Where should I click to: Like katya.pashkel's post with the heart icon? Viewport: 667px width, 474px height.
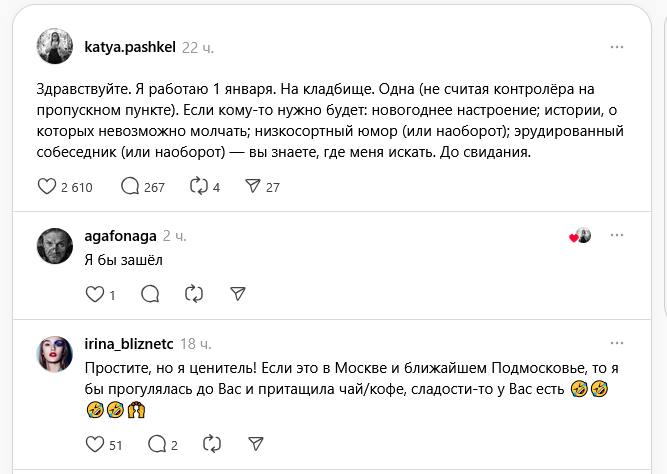coord(46,187)
